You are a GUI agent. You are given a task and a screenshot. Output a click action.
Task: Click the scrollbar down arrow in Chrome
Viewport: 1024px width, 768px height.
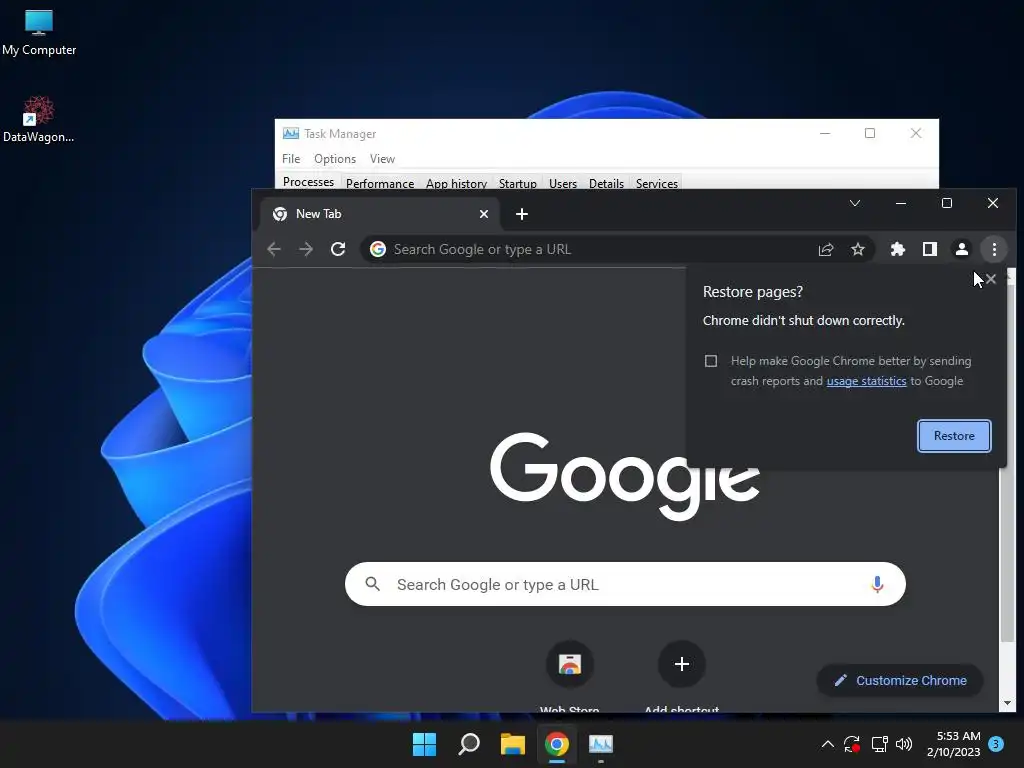point(1007,703)
